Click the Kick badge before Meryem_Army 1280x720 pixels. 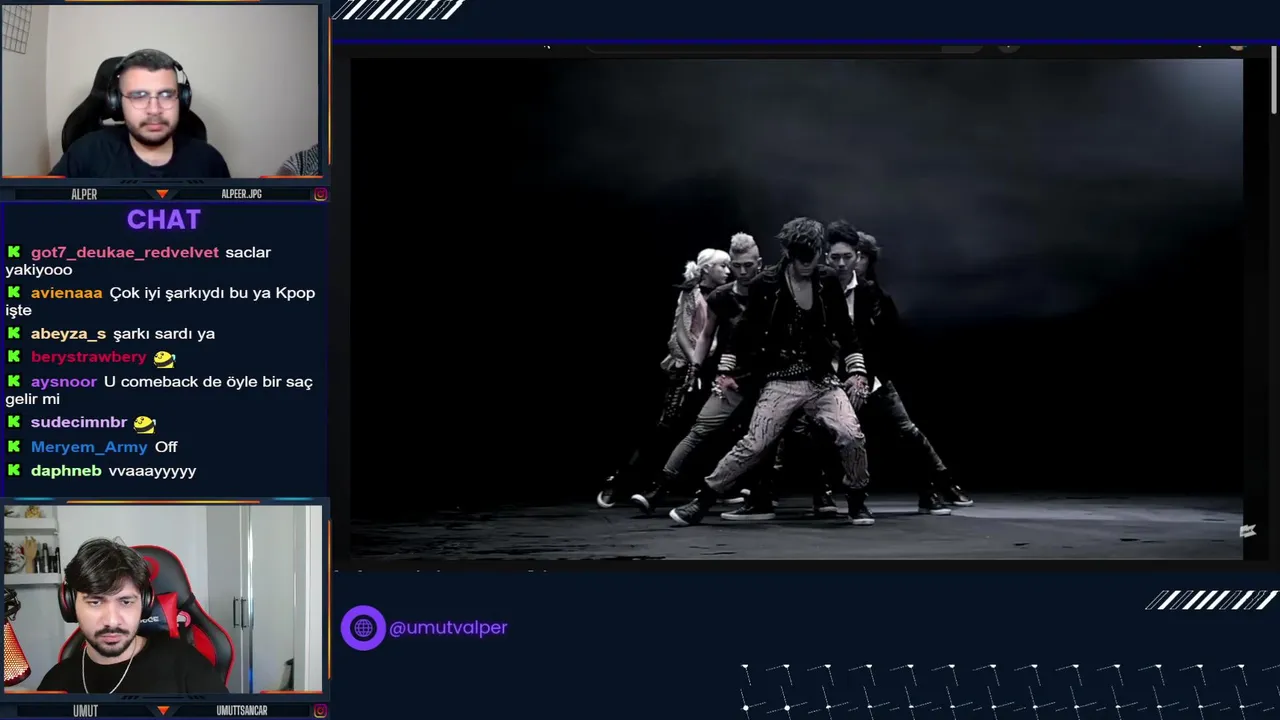tap(14, 446)
